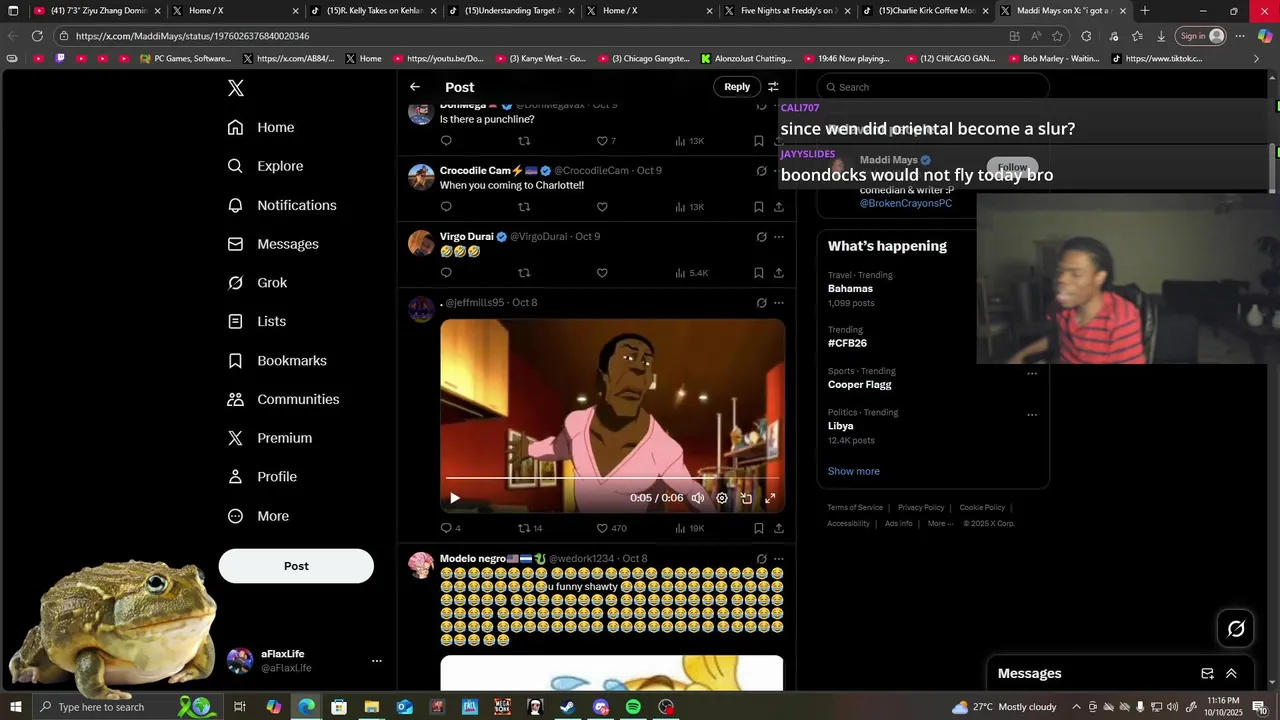Image resolution: width=1280 pixels, height=720 pixels.
Task: Reply to Crocodile Cam's comment
Action: click(x=446, y=207)
